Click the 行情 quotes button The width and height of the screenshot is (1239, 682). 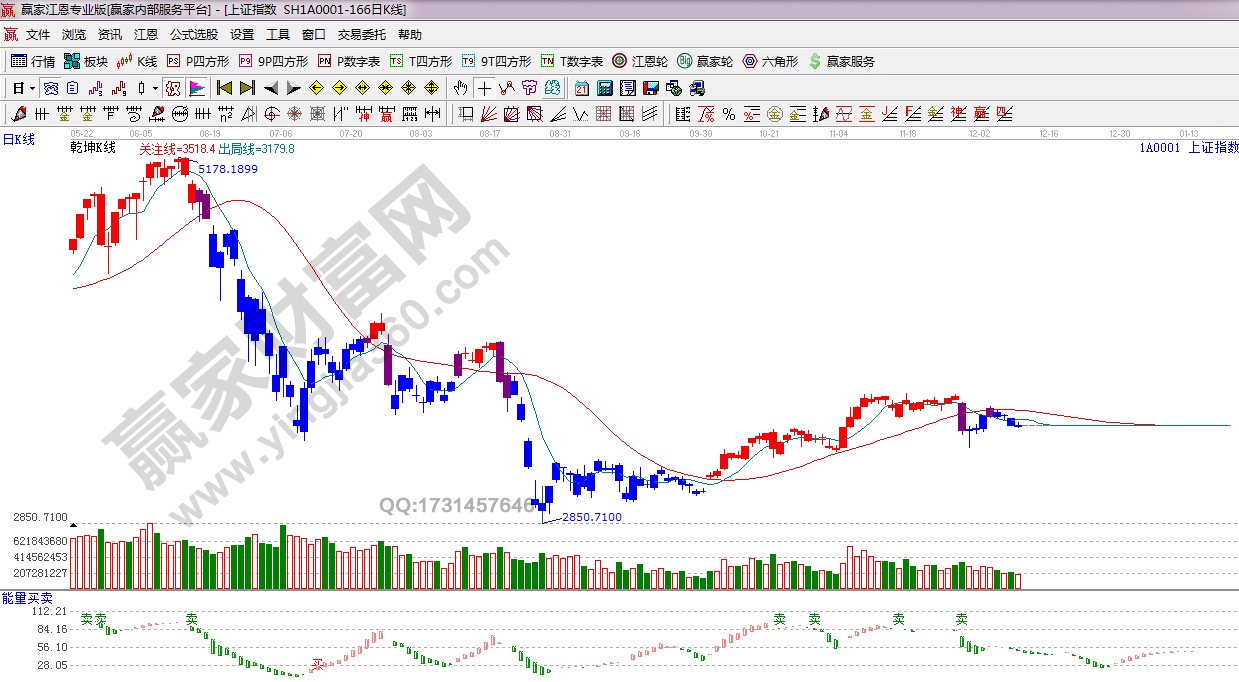(x=33, y=61)
